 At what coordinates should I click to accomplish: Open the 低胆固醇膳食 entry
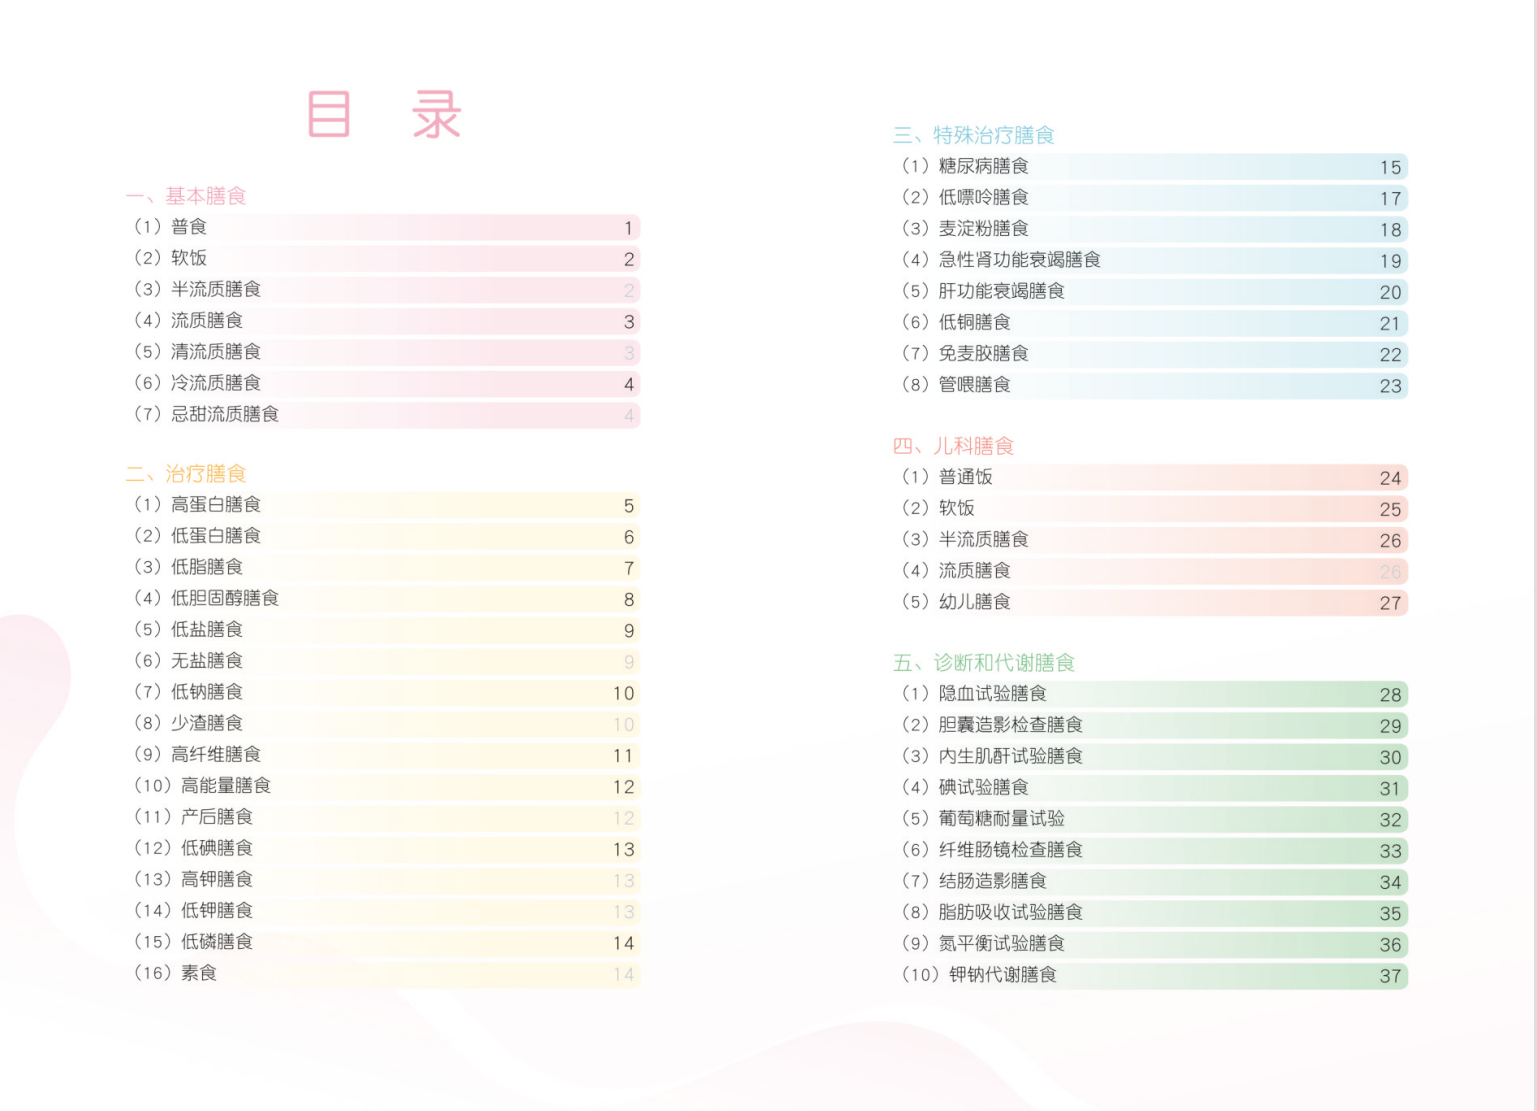[x=224, y=598]
